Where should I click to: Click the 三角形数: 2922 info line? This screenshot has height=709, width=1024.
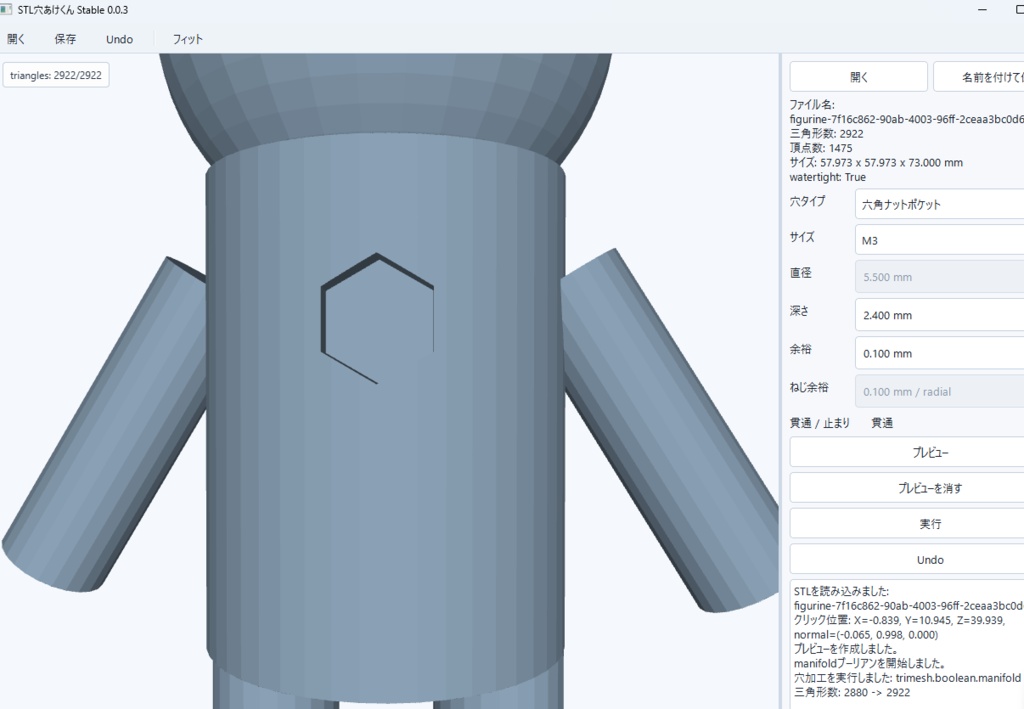coord(826,133)
